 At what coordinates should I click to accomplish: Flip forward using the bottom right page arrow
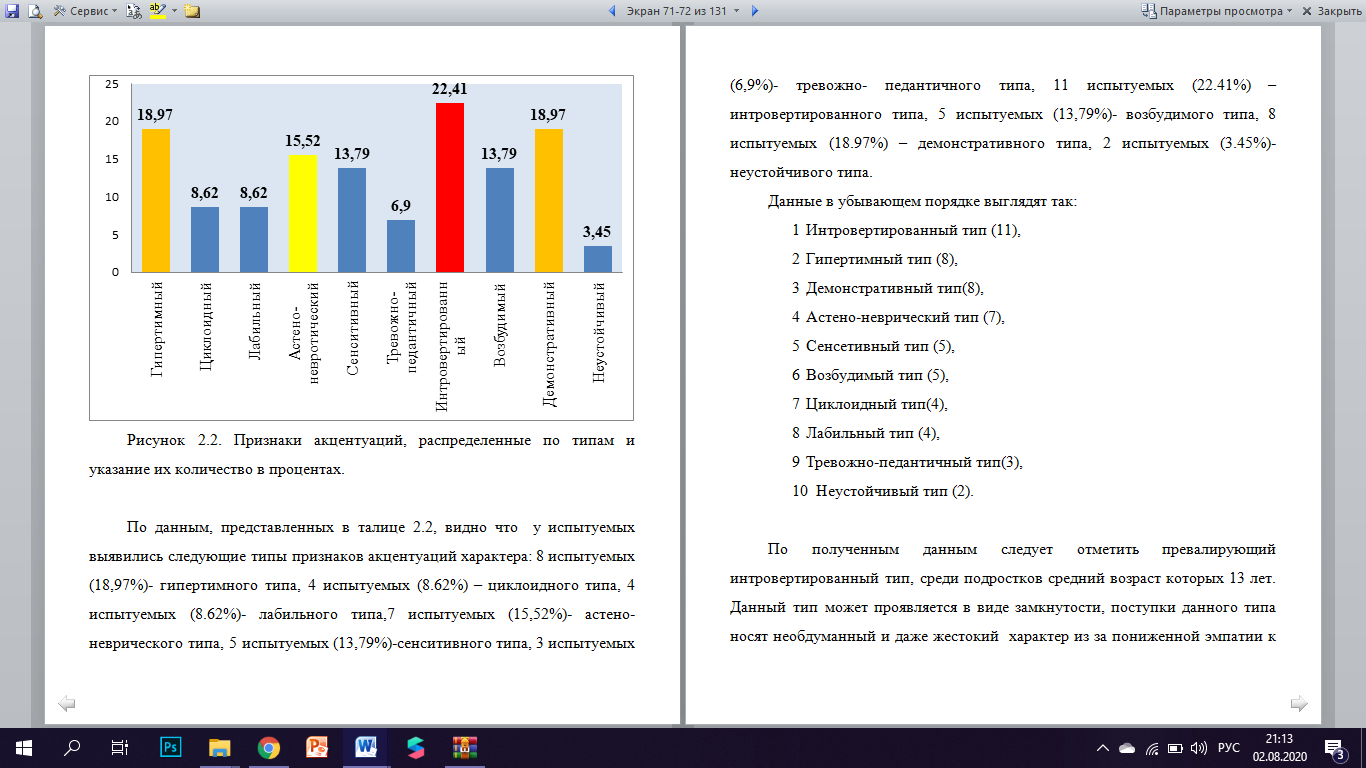[x=1299, y=704]
